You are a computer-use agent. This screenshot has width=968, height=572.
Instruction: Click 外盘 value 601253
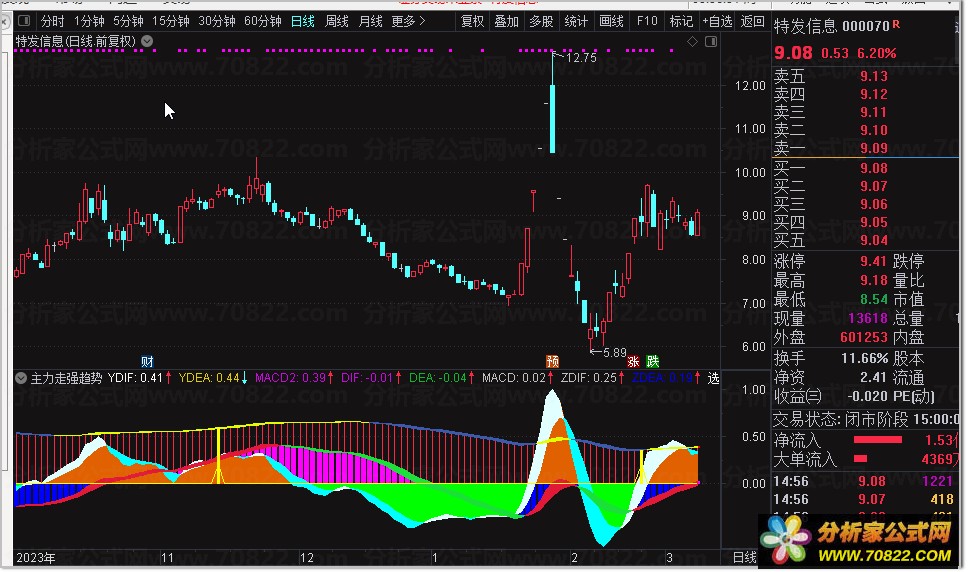(x=864, y=337)
